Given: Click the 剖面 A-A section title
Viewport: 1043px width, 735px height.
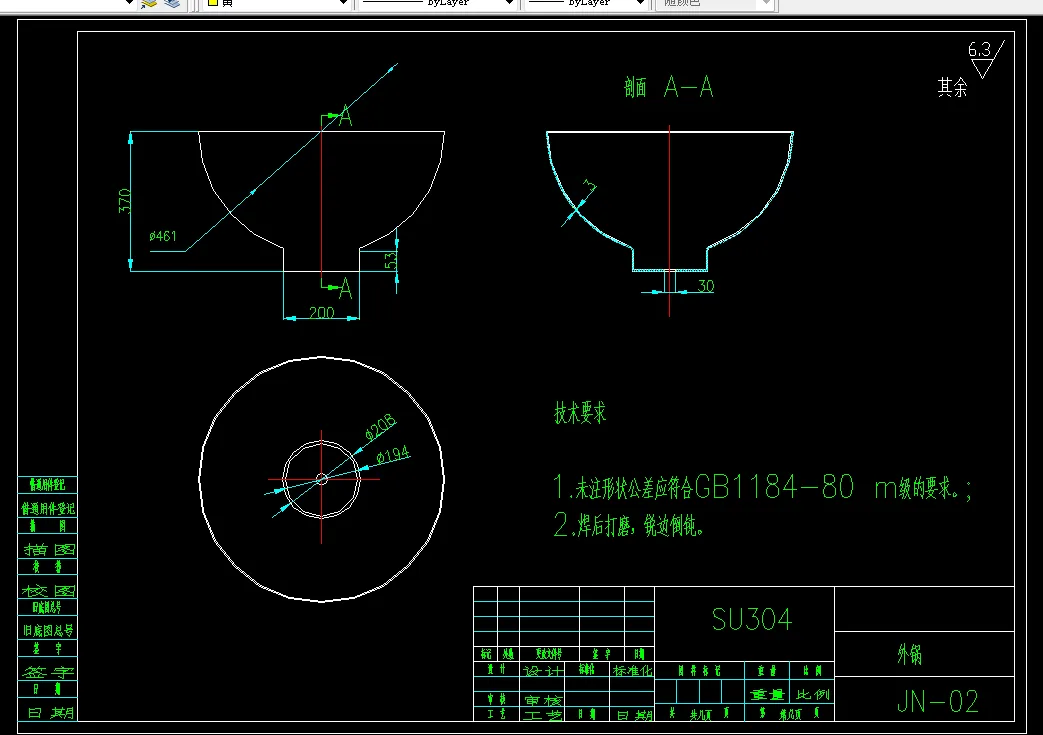Looking at the screenshot, I should (x=669, y=87).
